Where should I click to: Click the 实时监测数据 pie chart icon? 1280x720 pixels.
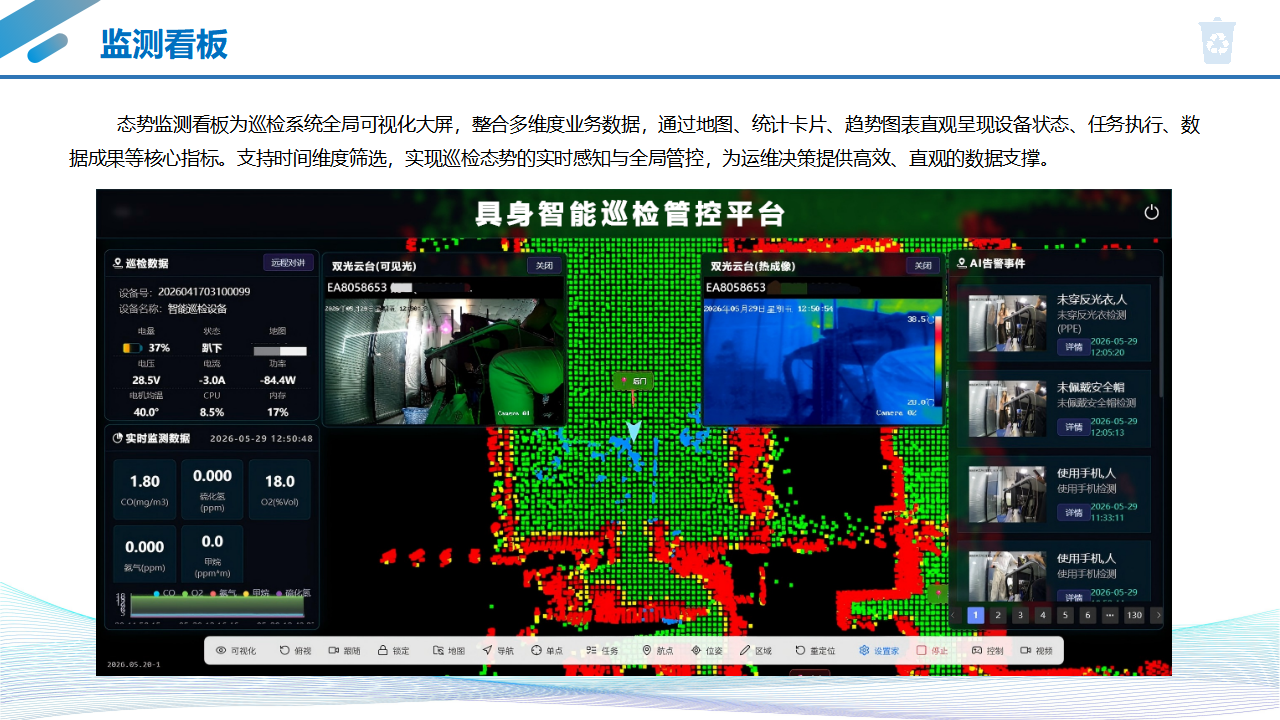[x=117, y=438]
